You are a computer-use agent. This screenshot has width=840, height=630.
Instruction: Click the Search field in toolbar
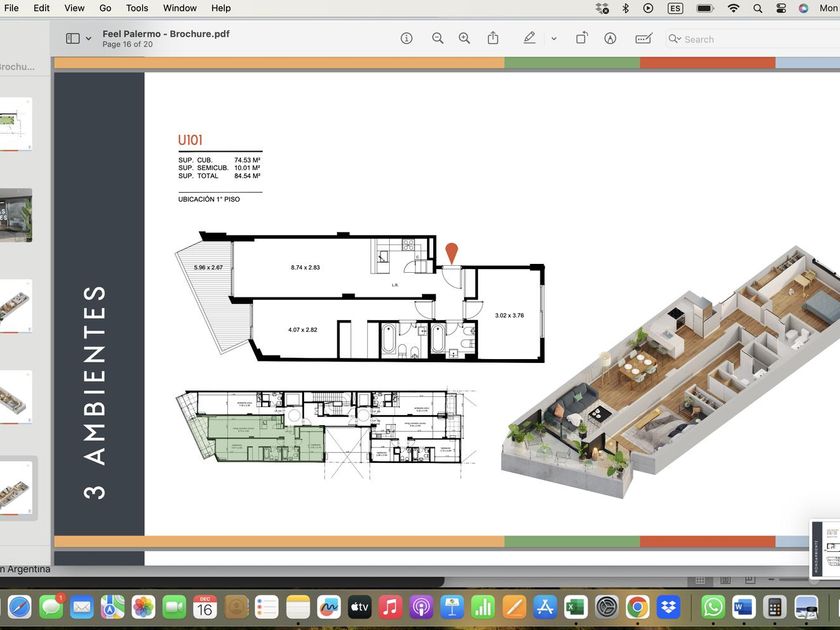pyautogui.click(x=750, y=39)
